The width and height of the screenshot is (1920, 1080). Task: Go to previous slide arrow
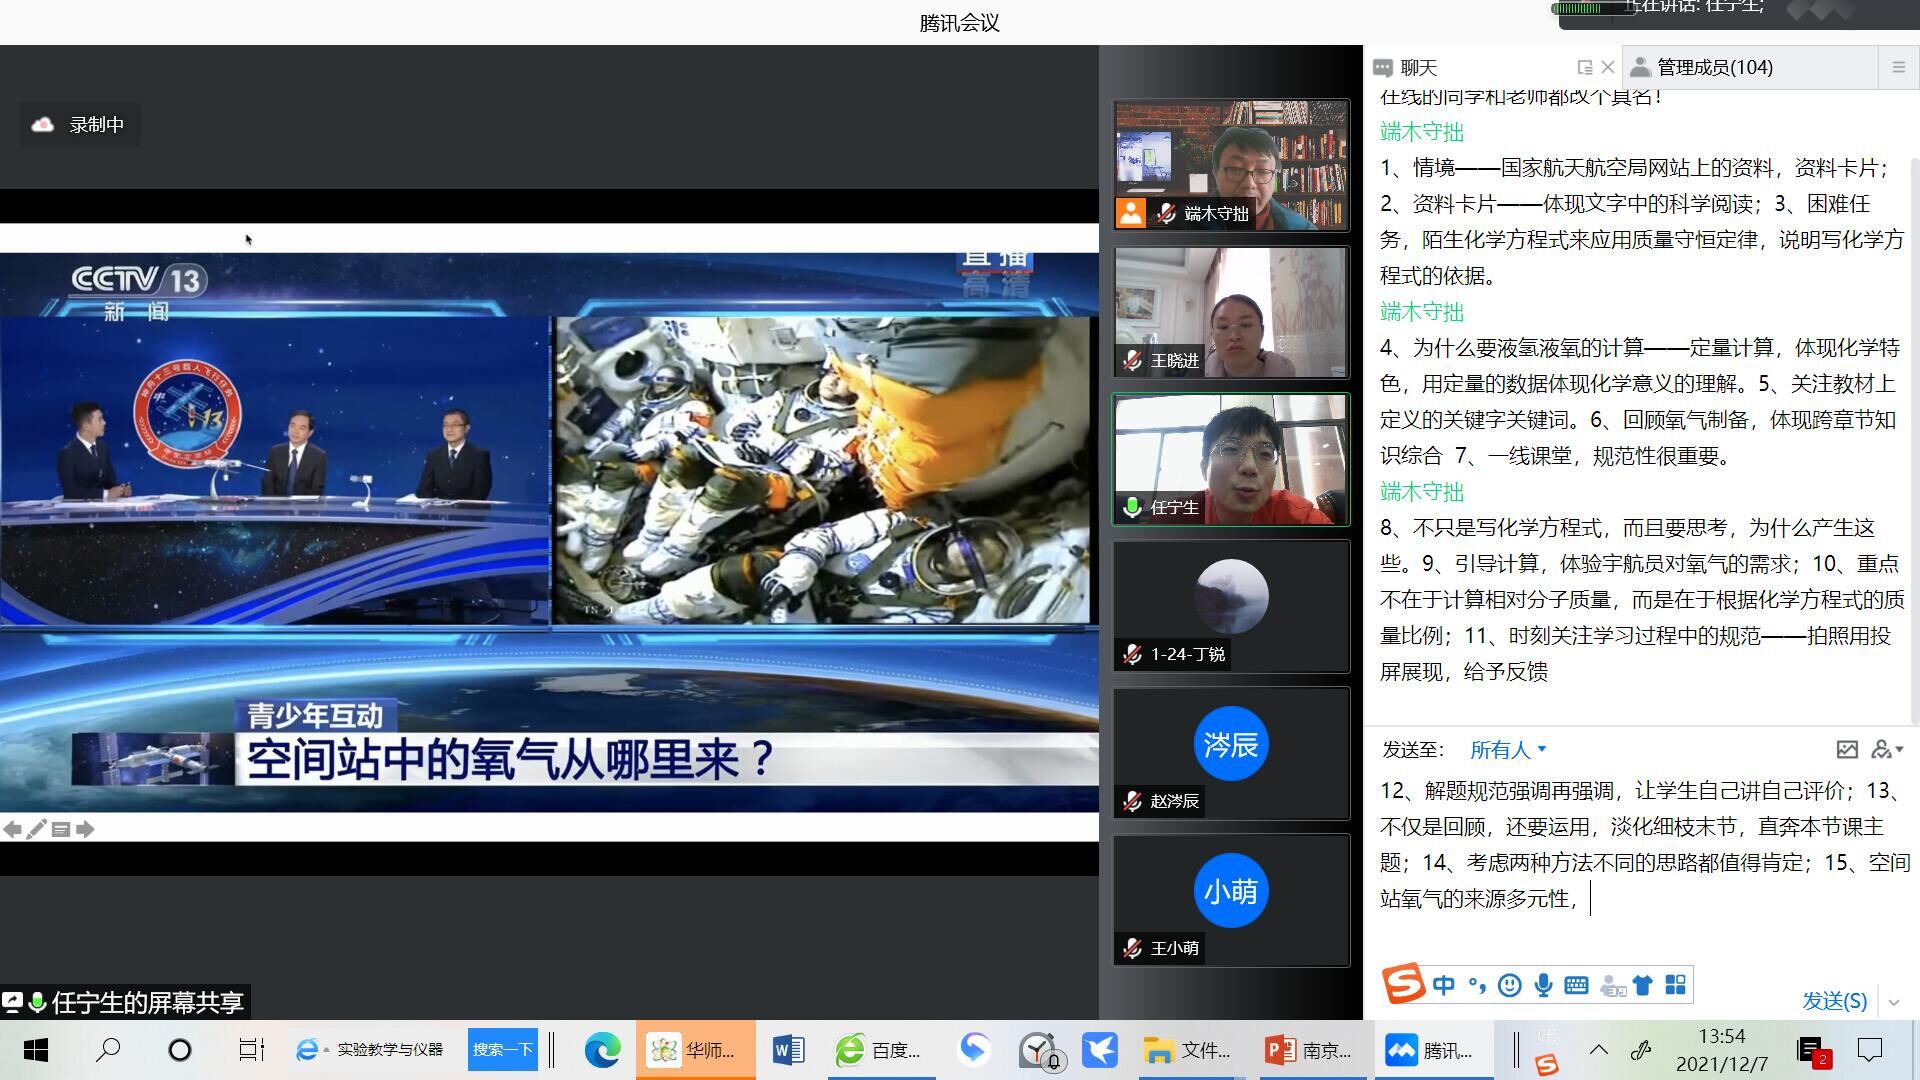click(12, 829)
